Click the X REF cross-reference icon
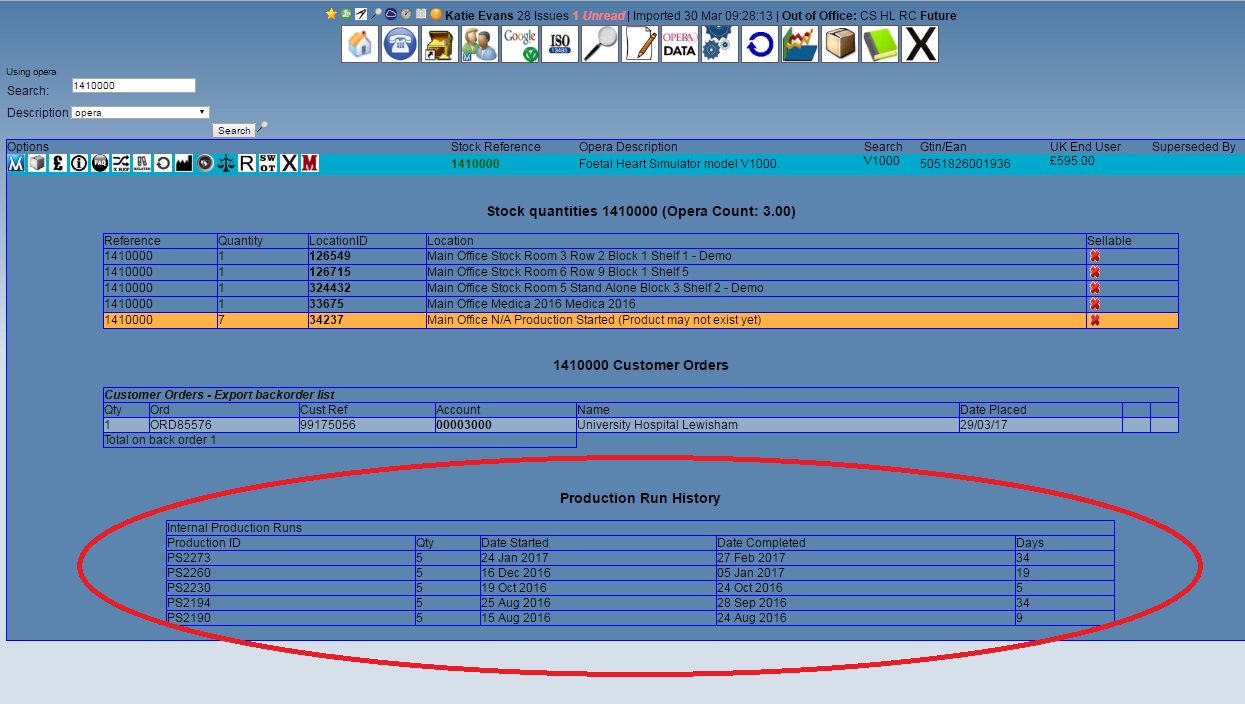 pyautogui.click(x=121, y=163)
